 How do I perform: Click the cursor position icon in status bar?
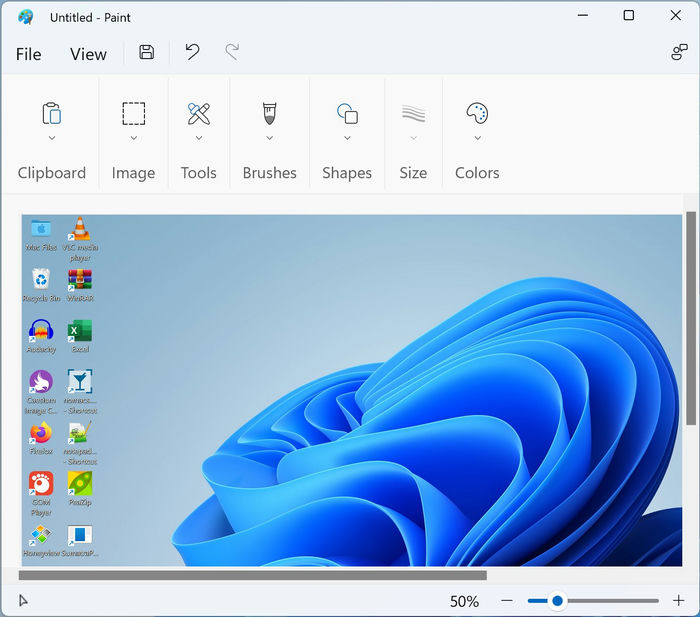coord(23,600)
